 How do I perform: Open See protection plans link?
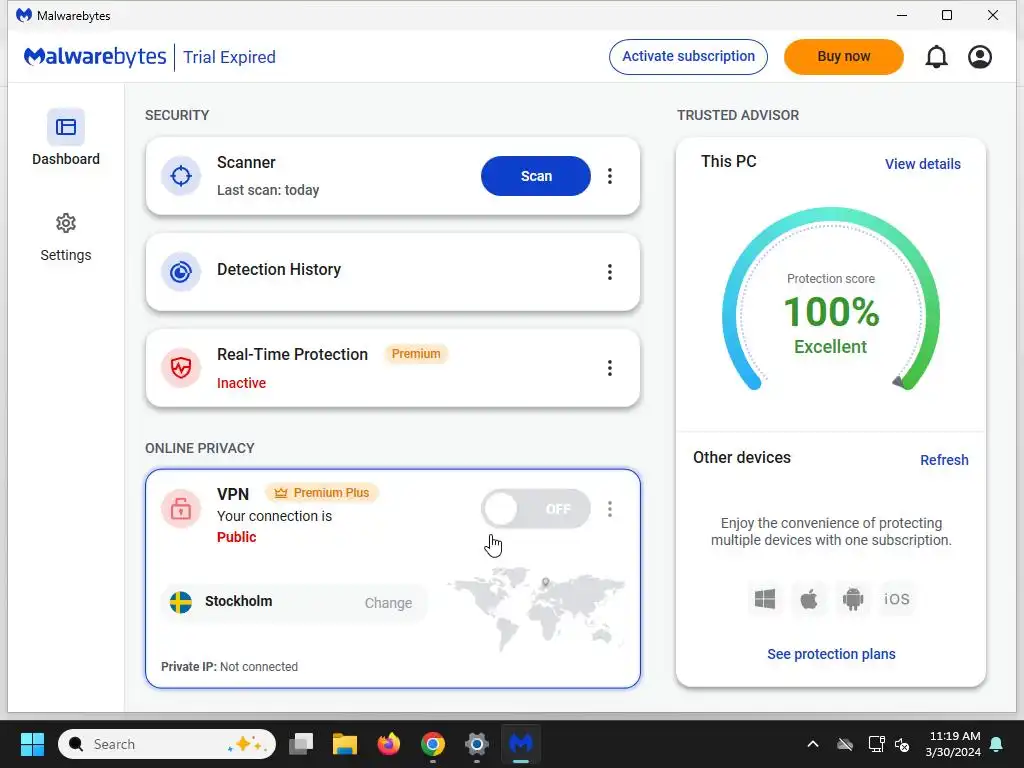tap(831, 654)
